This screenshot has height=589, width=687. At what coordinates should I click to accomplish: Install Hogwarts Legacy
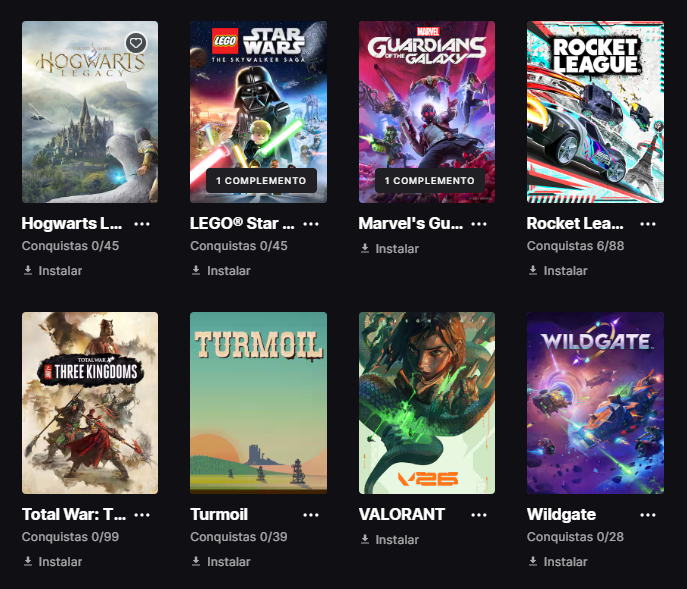[x=53, y=270]
